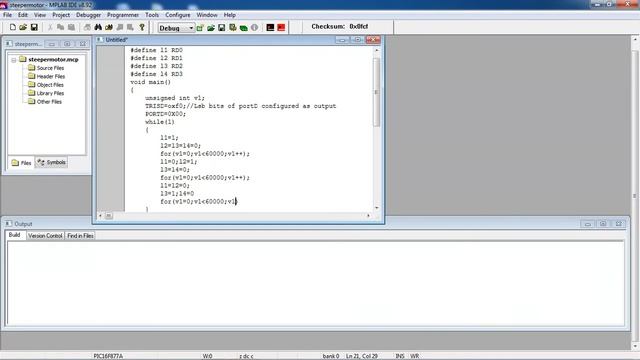Click the Copy toolbar icon

[x=60, y=27]
